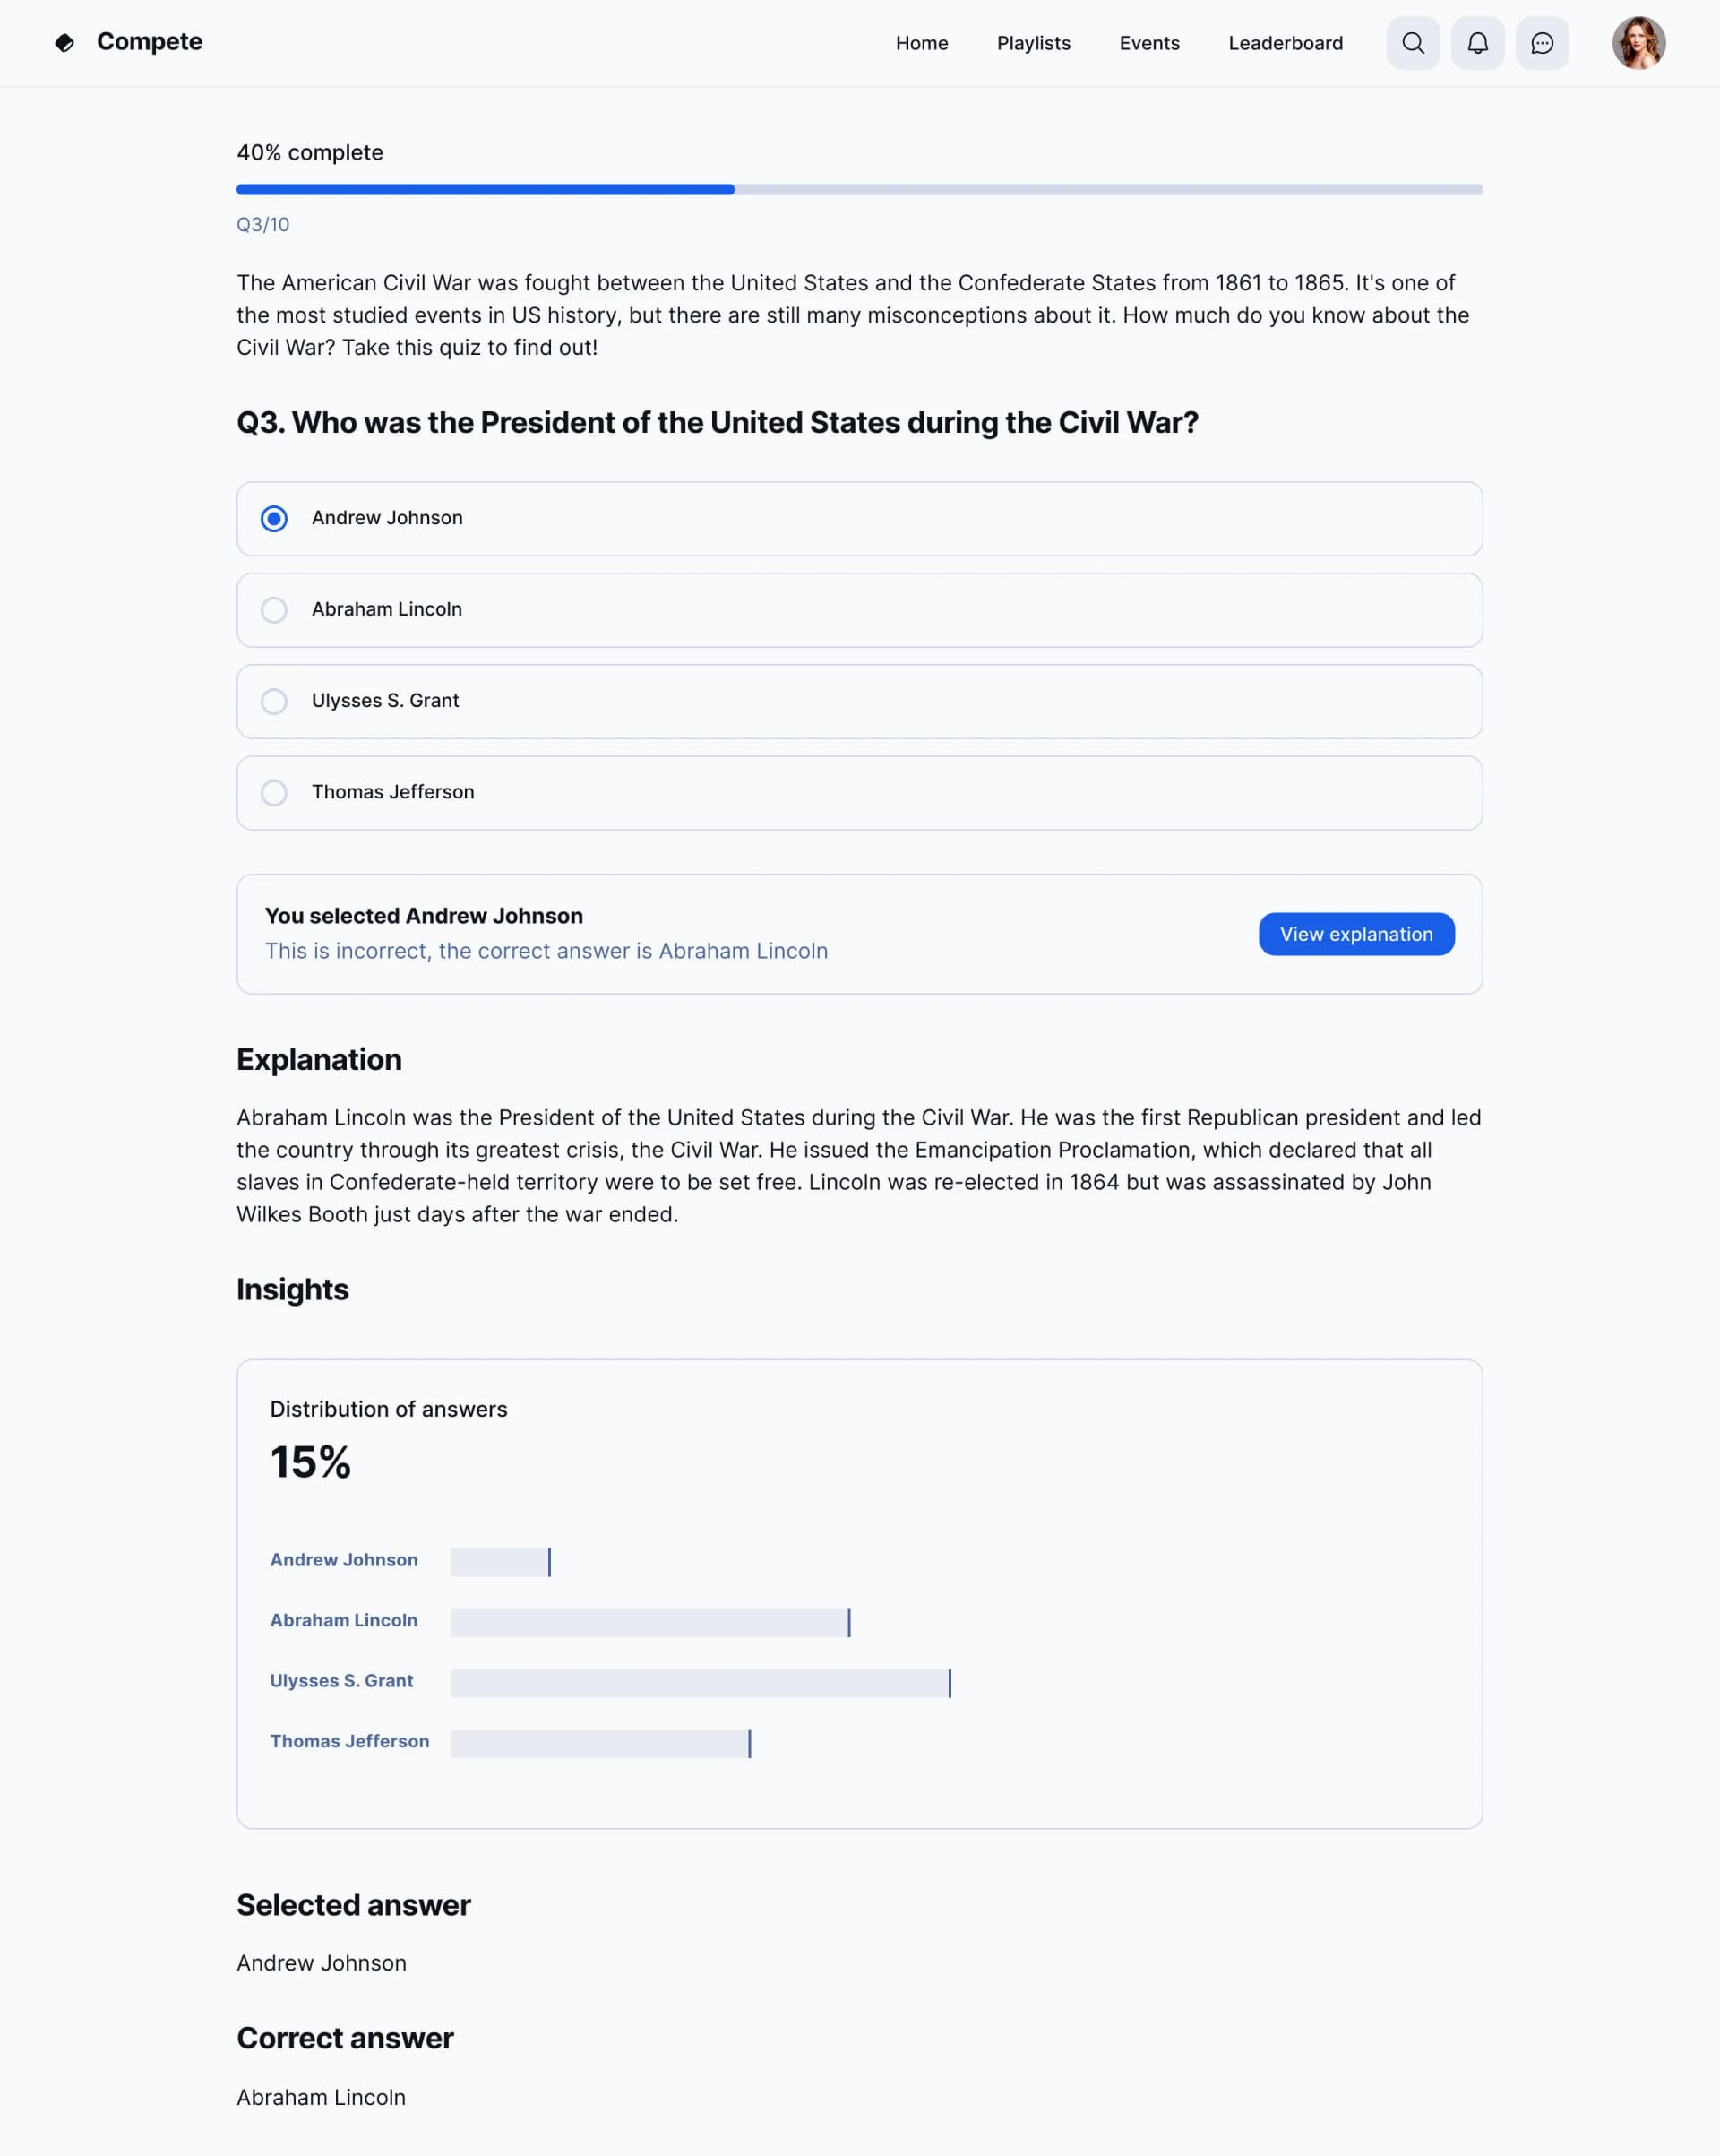Click the Compete brand name link

[149, 42]
